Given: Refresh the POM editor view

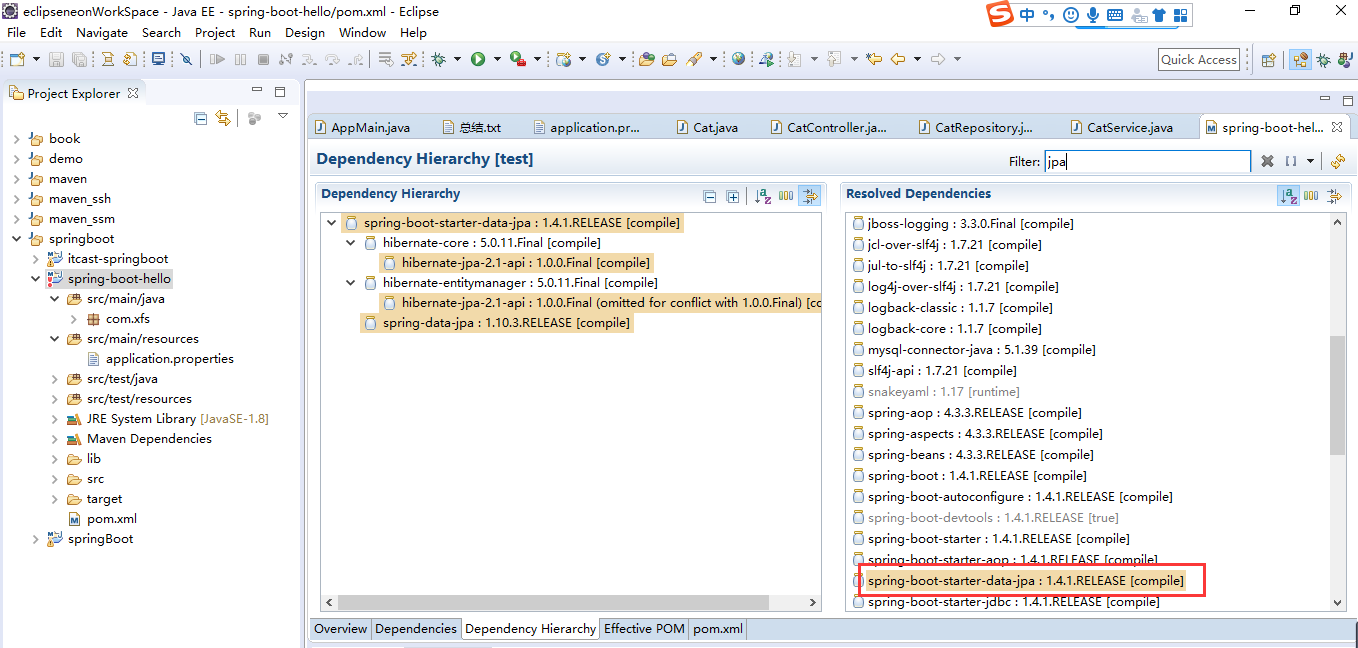Looking at the screenshot, I should [1339, 161].
